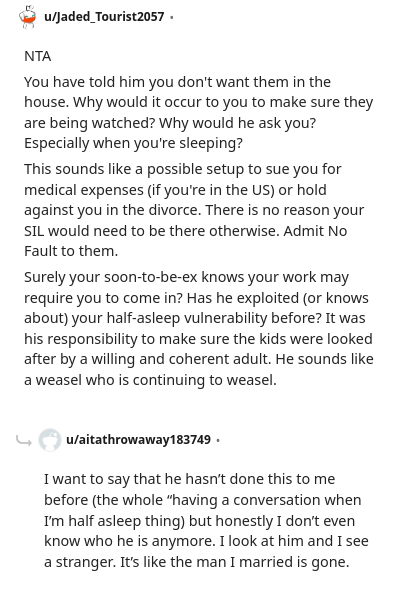Viewport: 400px width, 597px height.
Task: Click the words "half-asleep vulnerability before?"
Action: [214, 319]
